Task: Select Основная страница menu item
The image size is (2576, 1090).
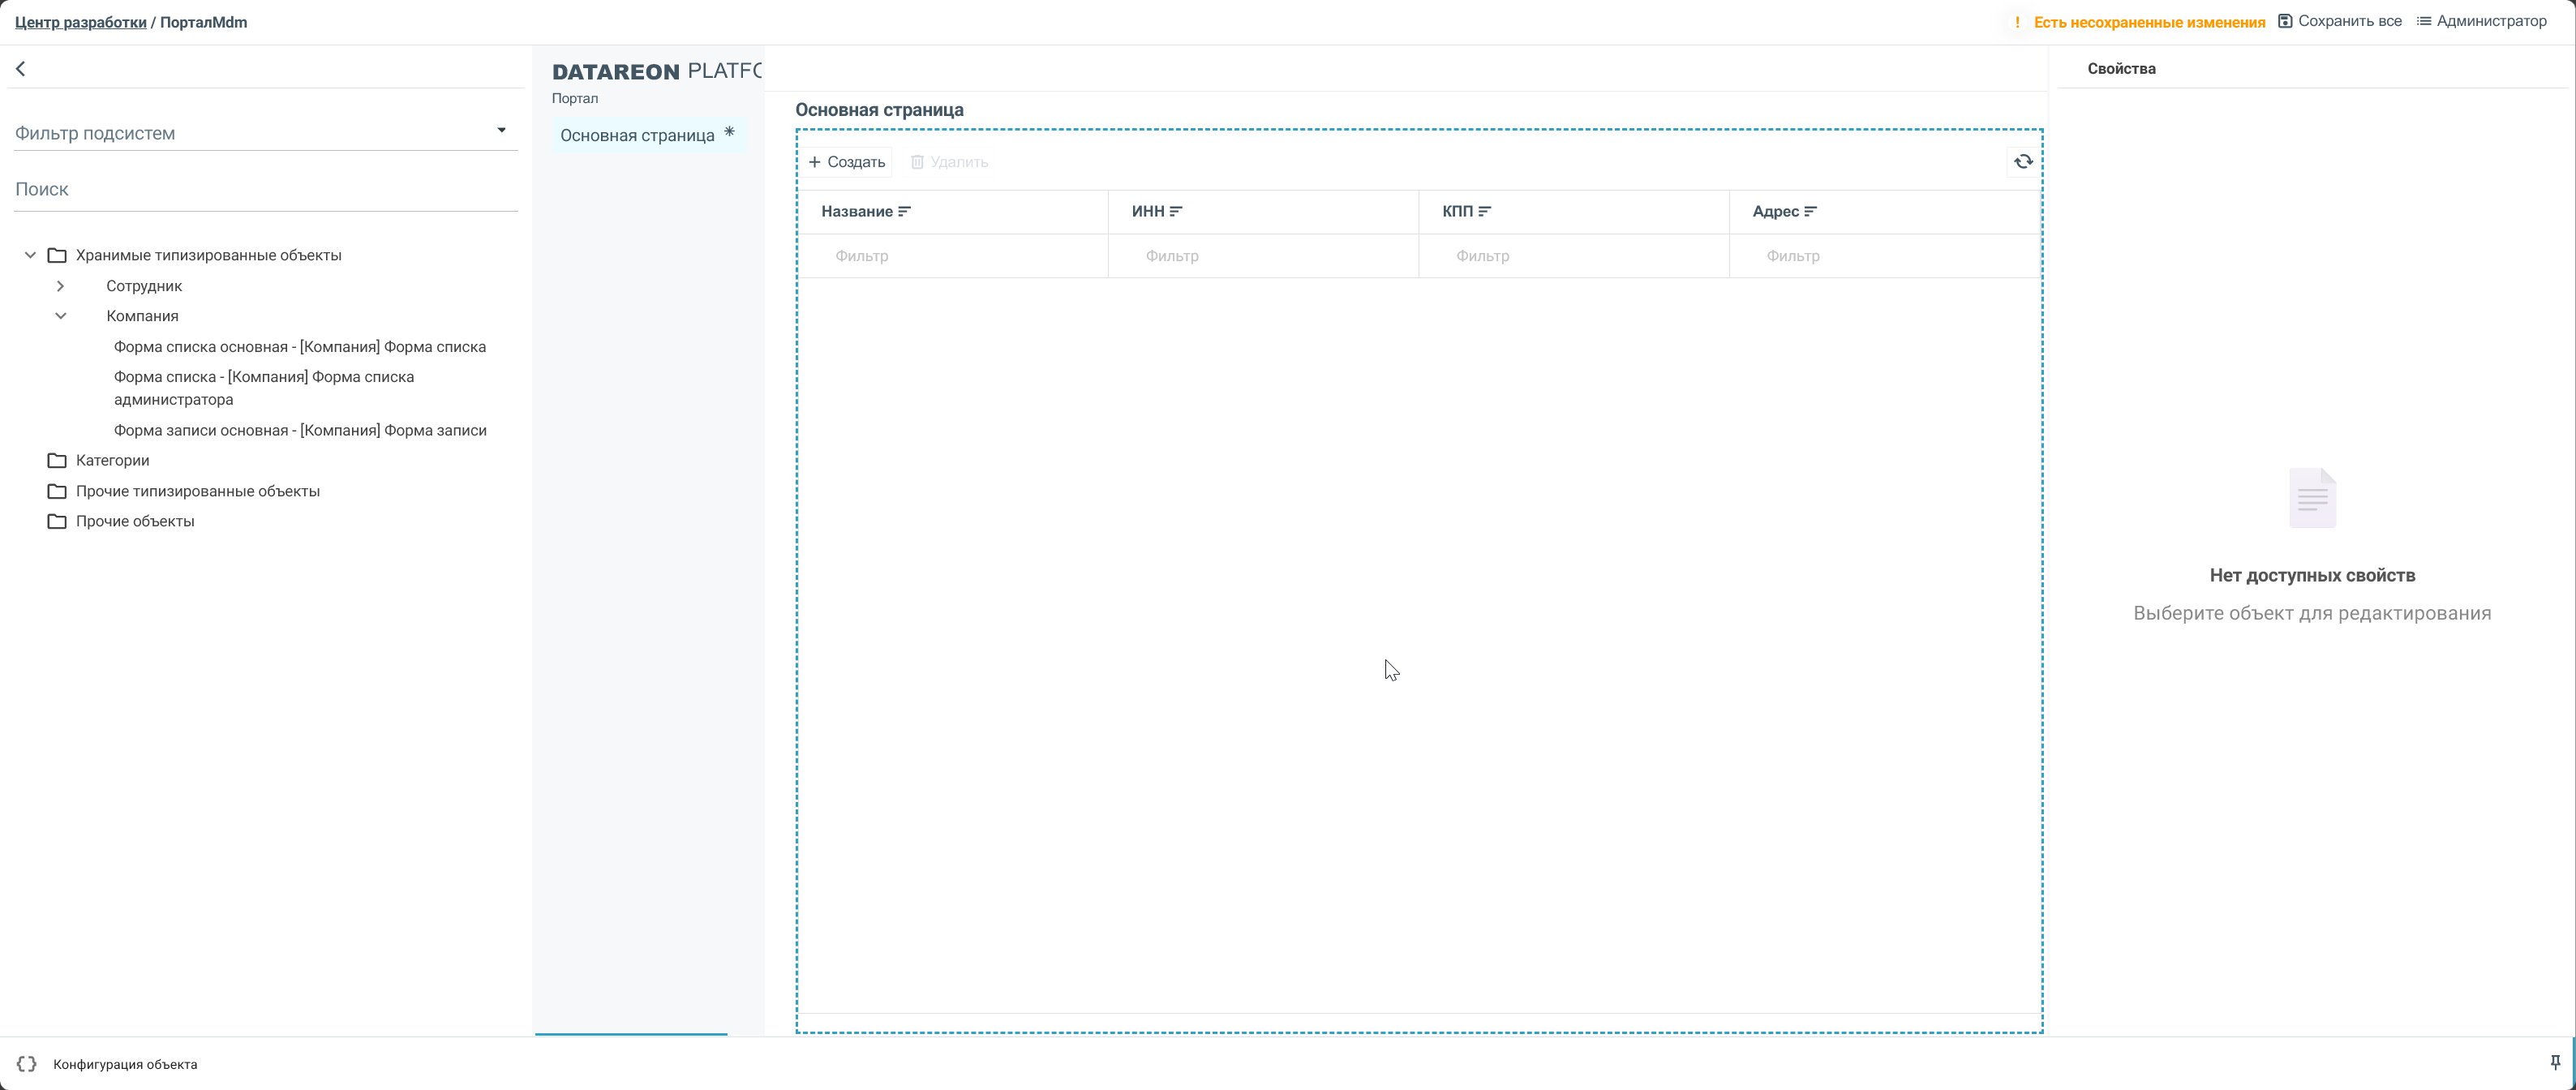Action: coord(637,136)
